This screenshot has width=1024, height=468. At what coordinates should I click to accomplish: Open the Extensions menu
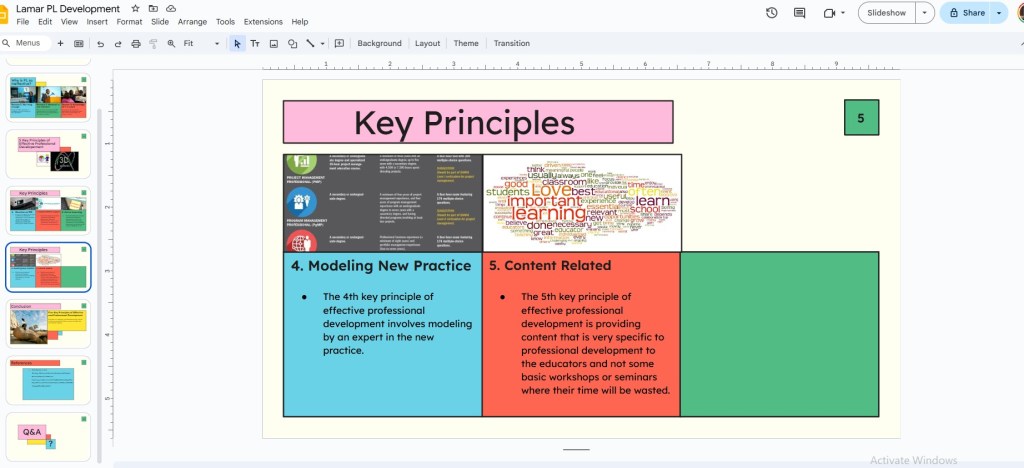pyautogui.click(x=263, y=21)
